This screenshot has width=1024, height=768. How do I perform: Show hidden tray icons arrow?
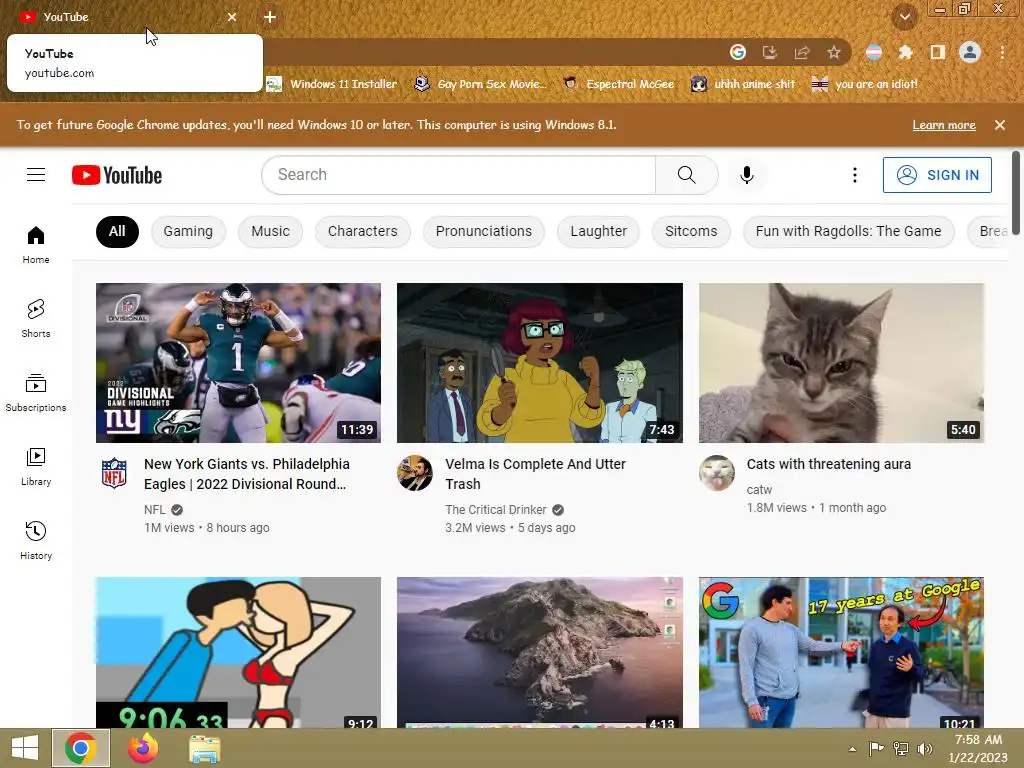click(x=852, y=749)
